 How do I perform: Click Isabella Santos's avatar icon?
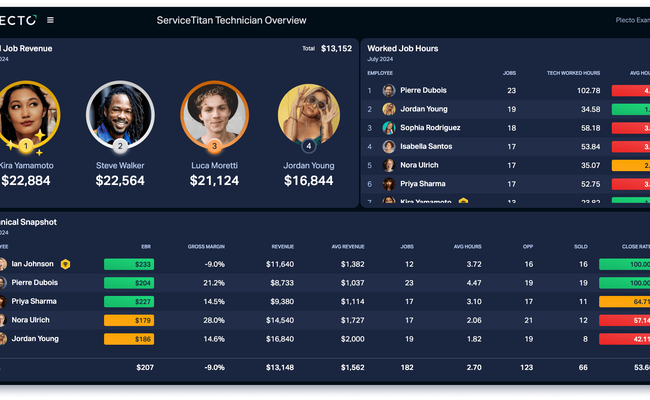point(389,146)
